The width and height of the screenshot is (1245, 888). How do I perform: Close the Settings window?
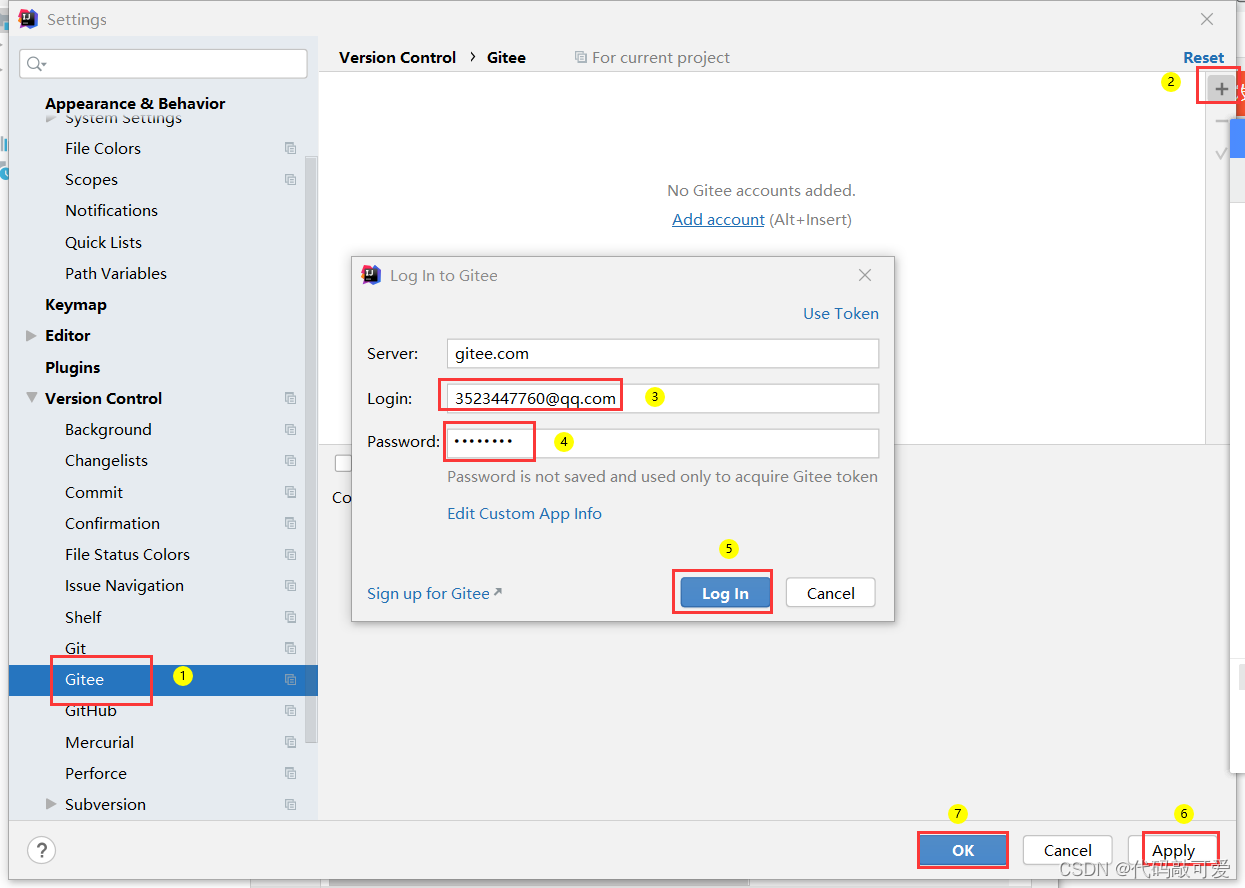[x=1207, y=19]
